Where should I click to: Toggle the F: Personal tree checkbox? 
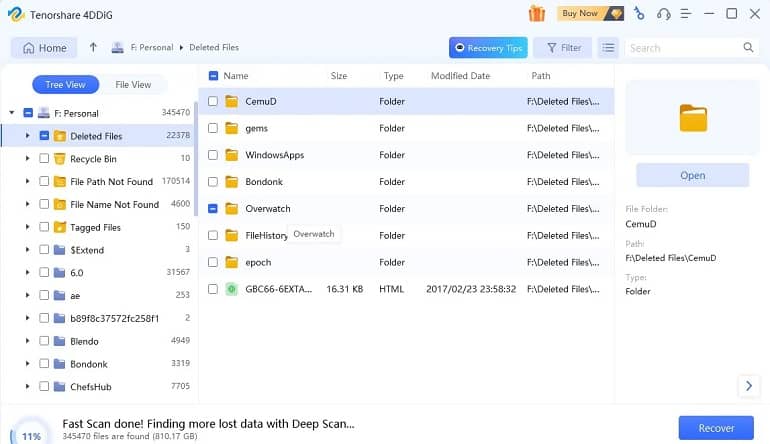click(x=28, y=113)
